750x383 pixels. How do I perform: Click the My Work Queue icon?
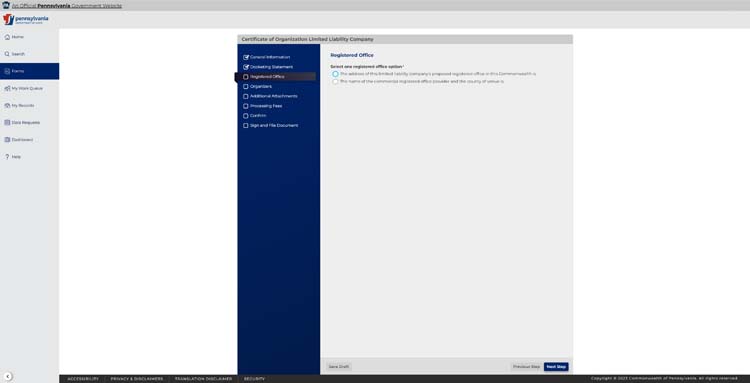tap(7, 88)
